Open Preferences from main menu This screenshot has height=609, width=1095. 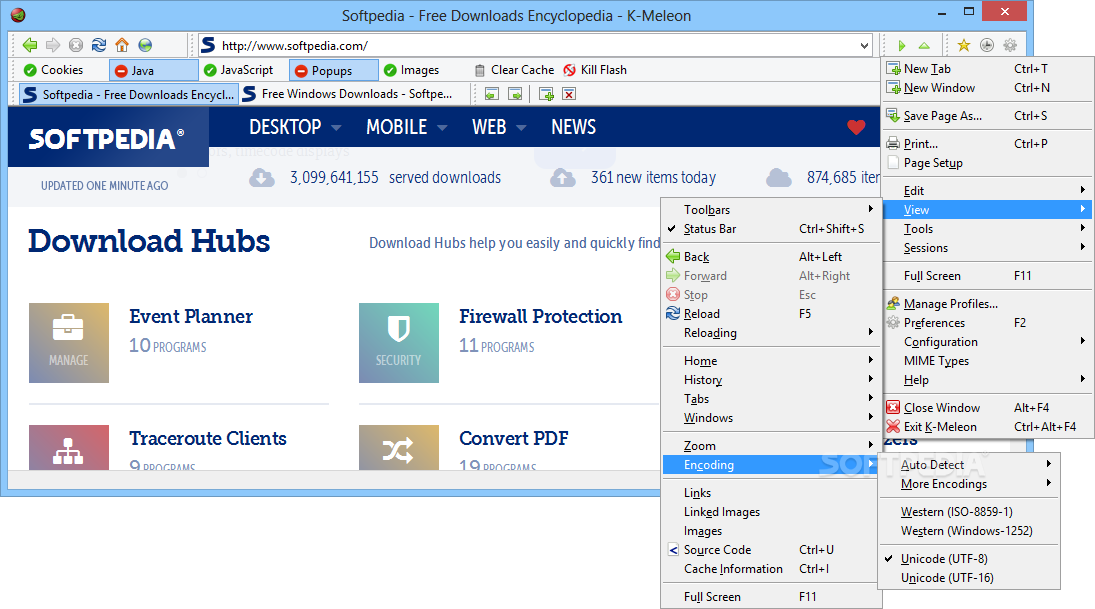987,323
